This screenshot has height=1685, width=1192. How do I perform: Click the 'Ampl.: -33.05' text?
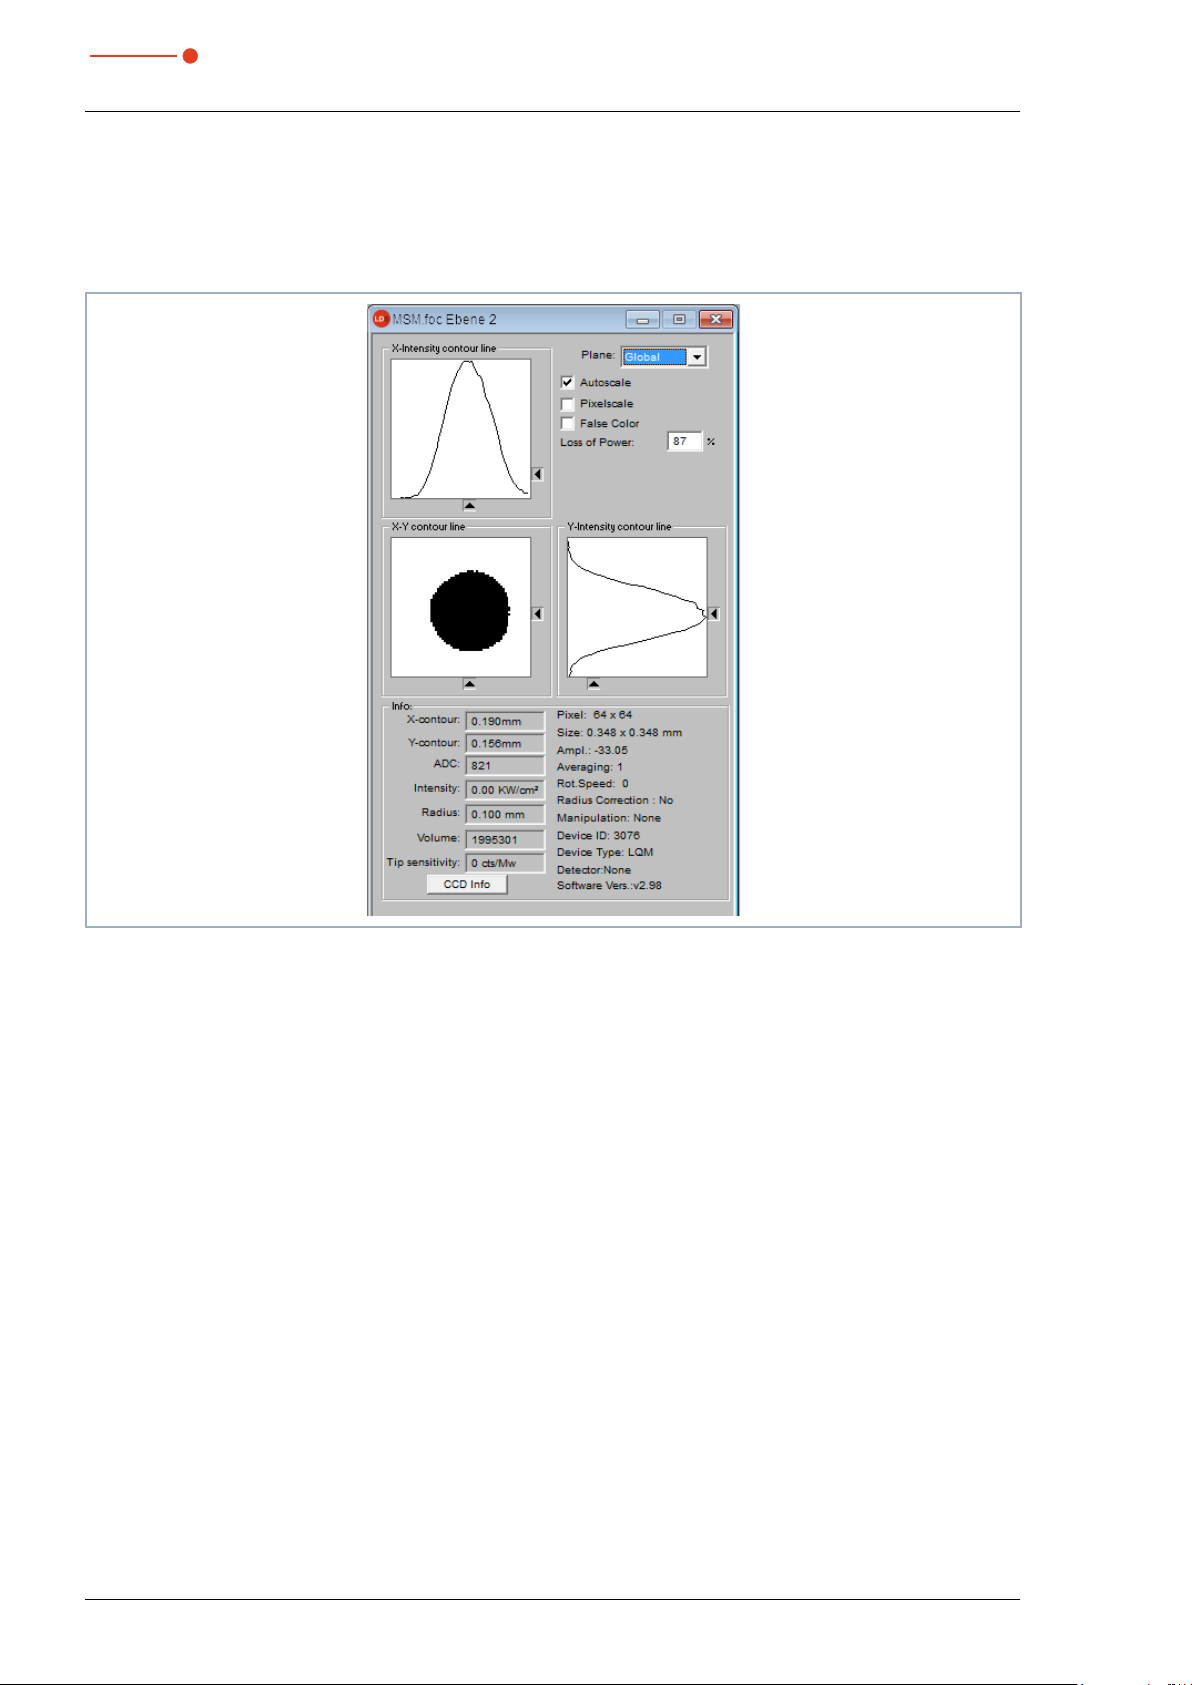click(592, 750)
